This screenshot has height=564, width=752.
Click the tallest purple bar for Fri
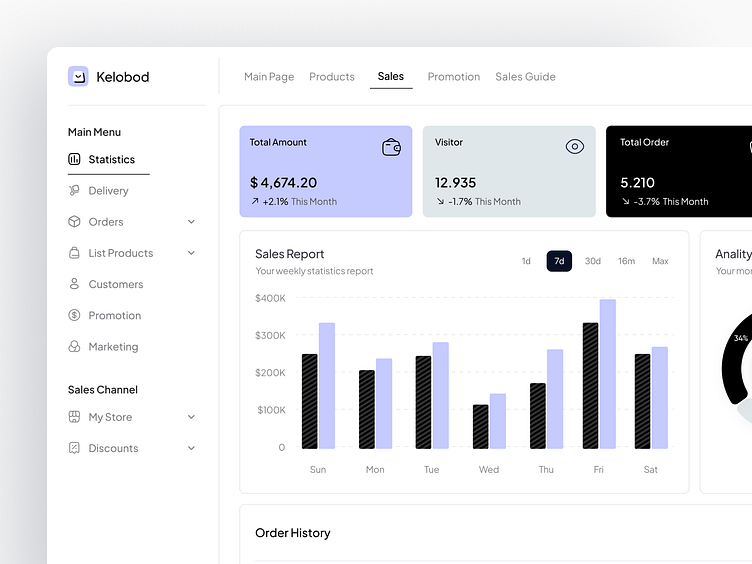tap(608, 373)
